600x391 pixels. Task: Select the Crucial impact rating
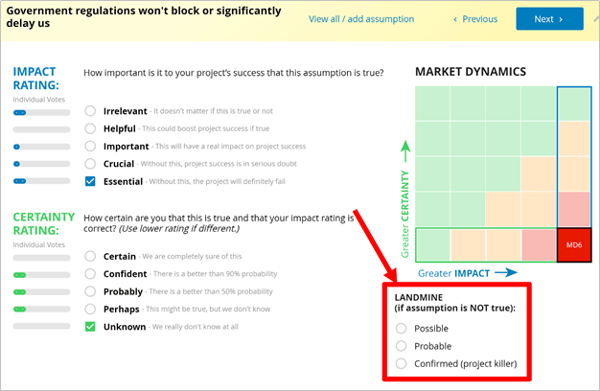click(90, 164)
